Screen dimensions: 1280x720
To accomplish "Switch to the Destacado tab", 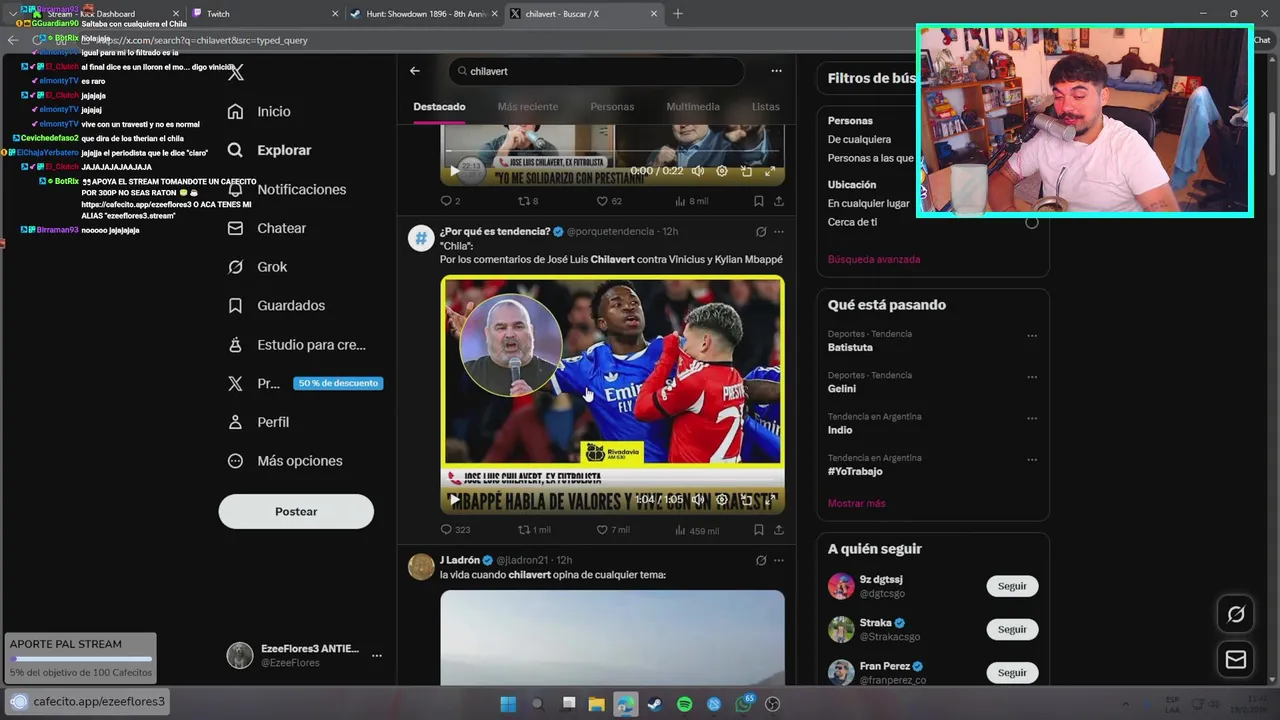I will [x=439, y=107].
